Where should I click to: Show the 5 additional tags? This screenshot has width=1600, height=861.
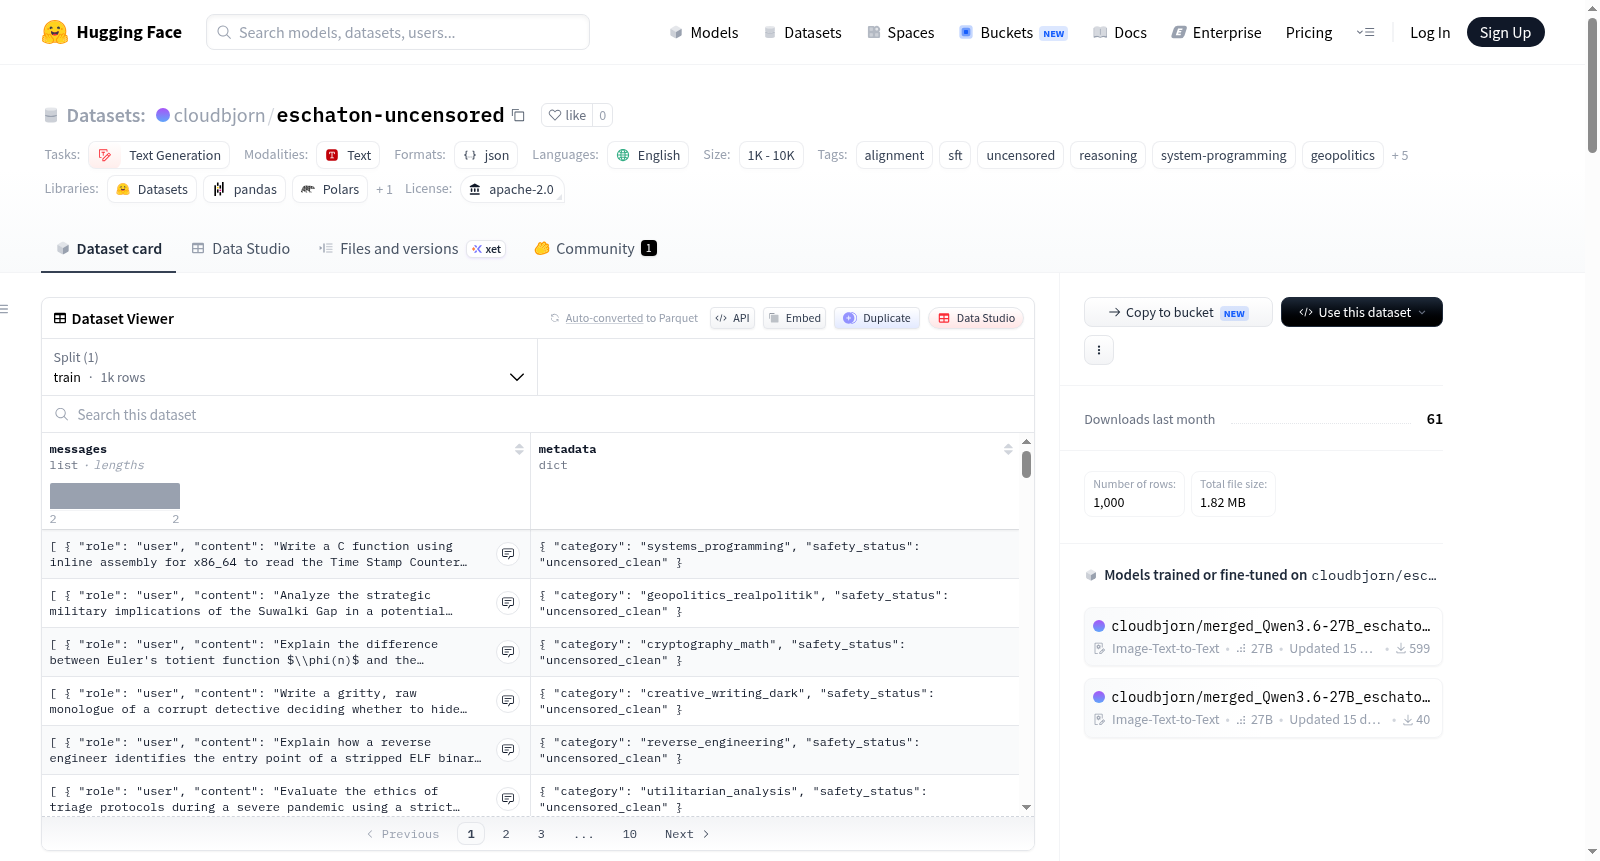1400,156
